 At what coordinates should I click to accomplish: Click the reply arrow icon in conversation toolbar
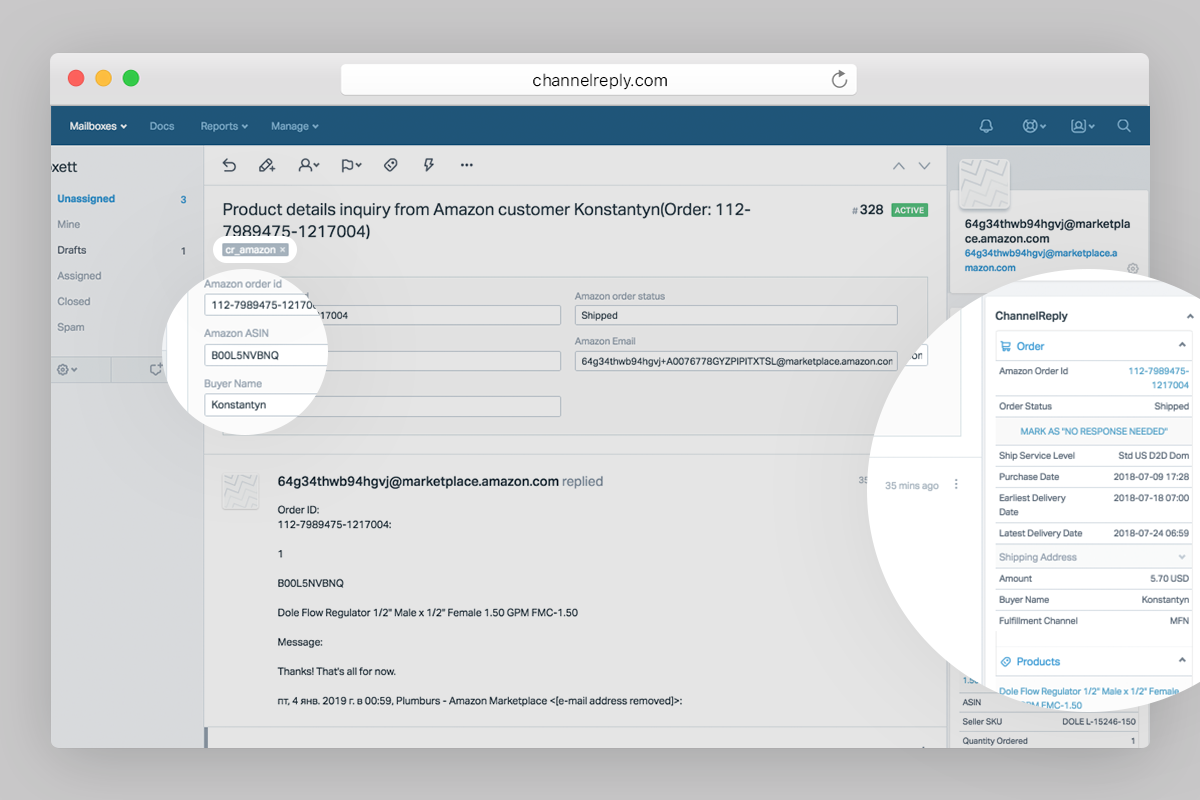click(x=229, y=165)
